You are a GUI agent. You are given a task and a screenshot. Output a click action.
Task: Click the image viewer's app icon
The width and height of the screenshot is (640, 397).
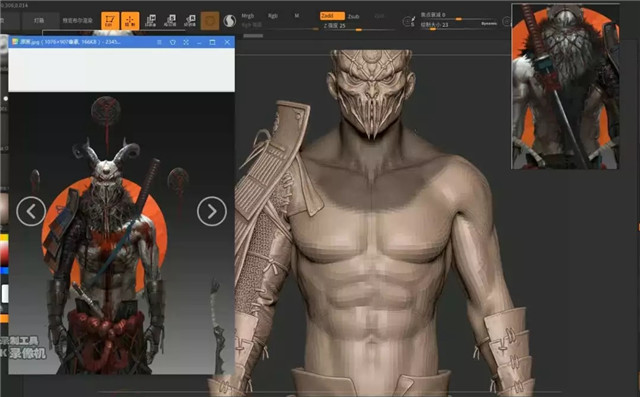(x=16, y=42)
